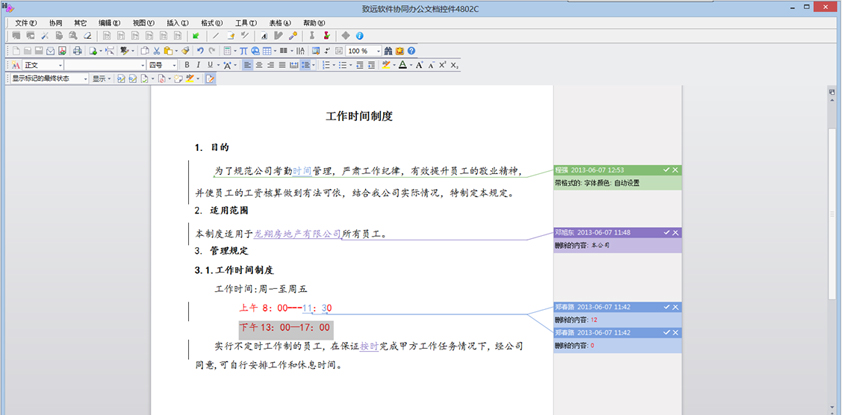Click the numbered list icon

[325, 65]
